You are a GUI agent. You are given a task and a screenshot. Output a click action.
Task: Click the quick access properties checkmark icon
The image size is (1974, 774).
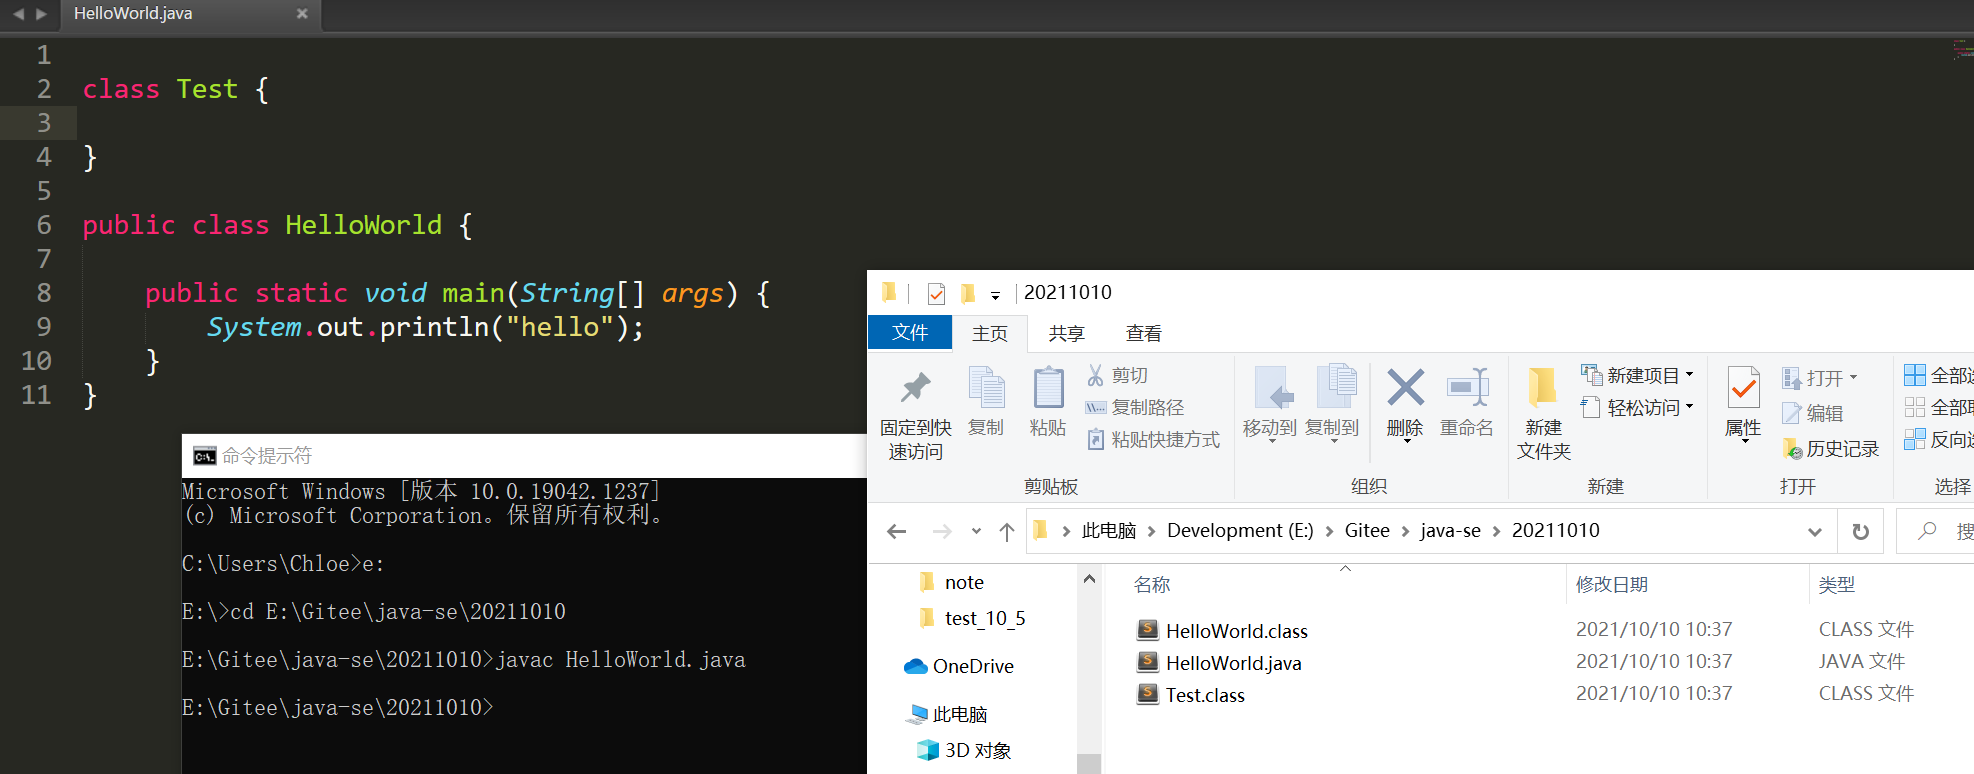(936, 293)
